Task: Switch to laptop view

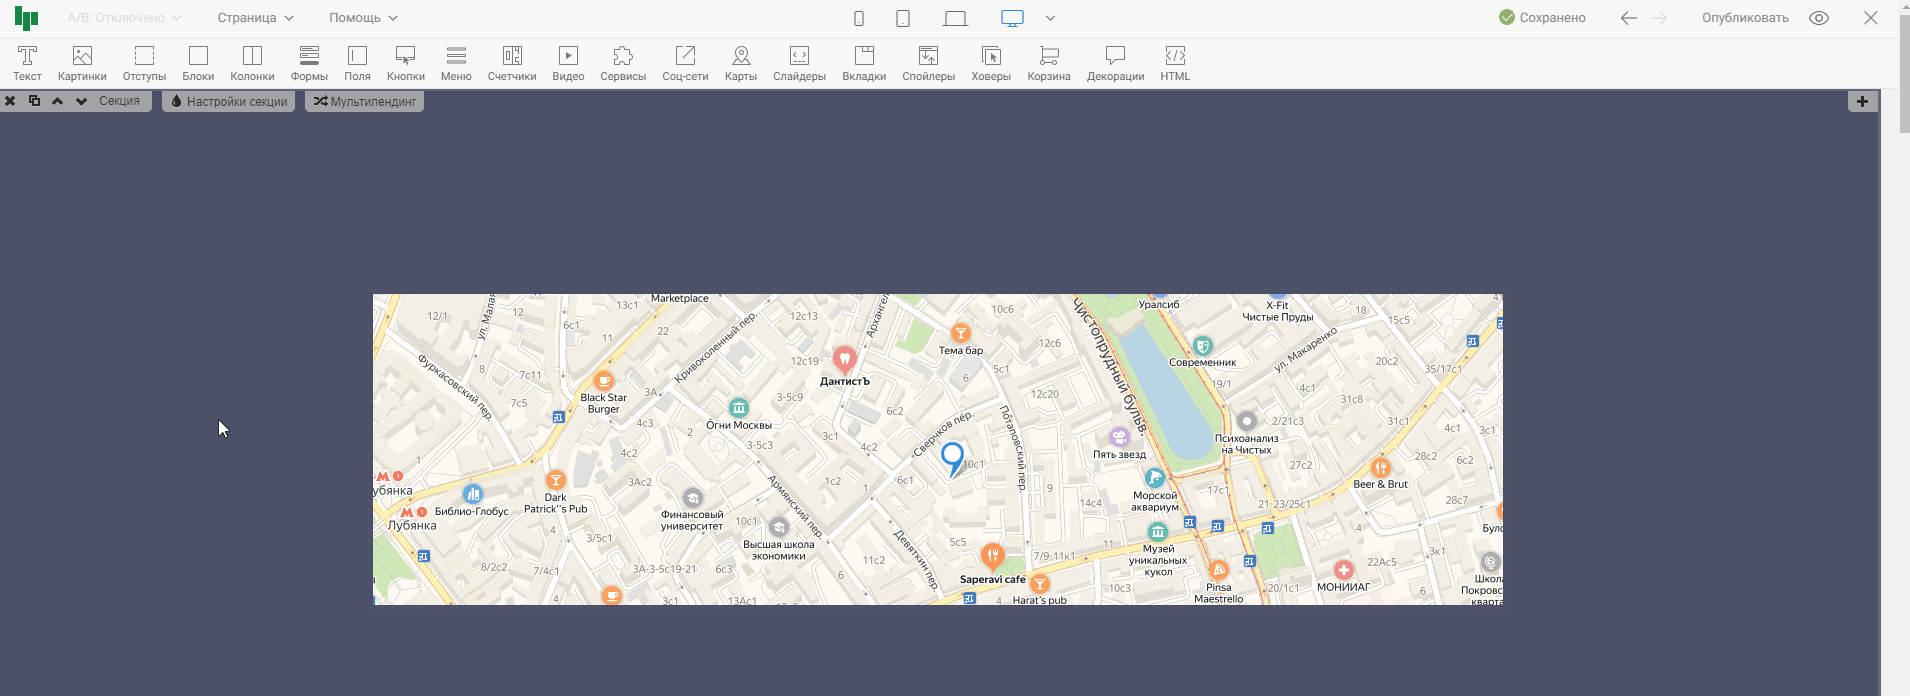Action: (x=955, y=18)
